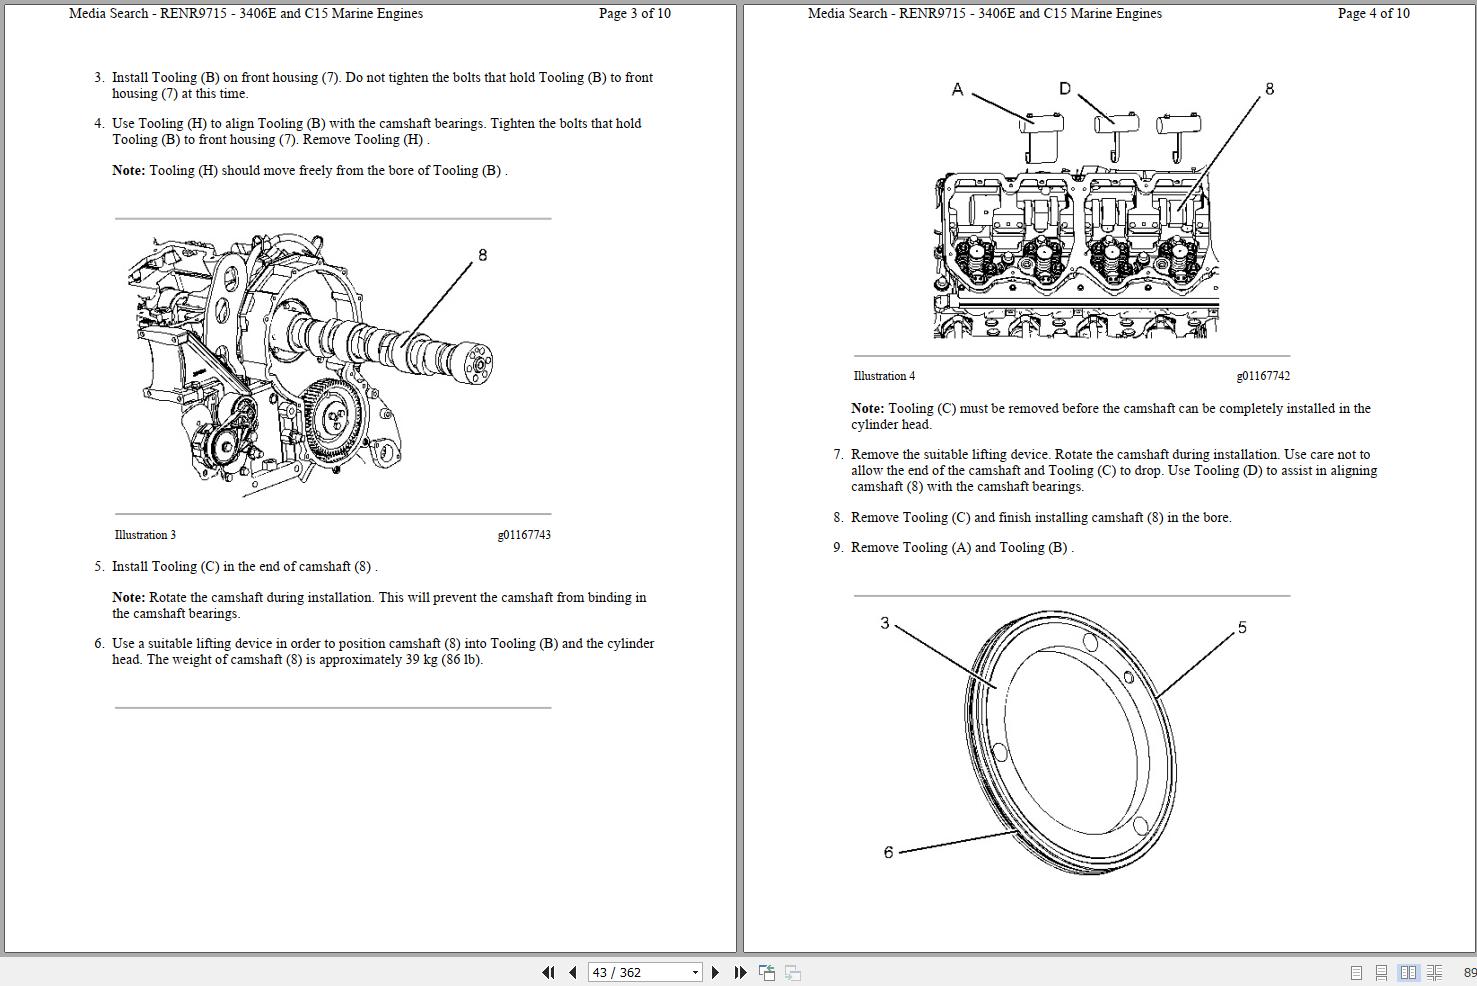Viewport: 1477px width, 986px height.
Task: Select continuous scrolling page view
Action: coord(1382,971)
